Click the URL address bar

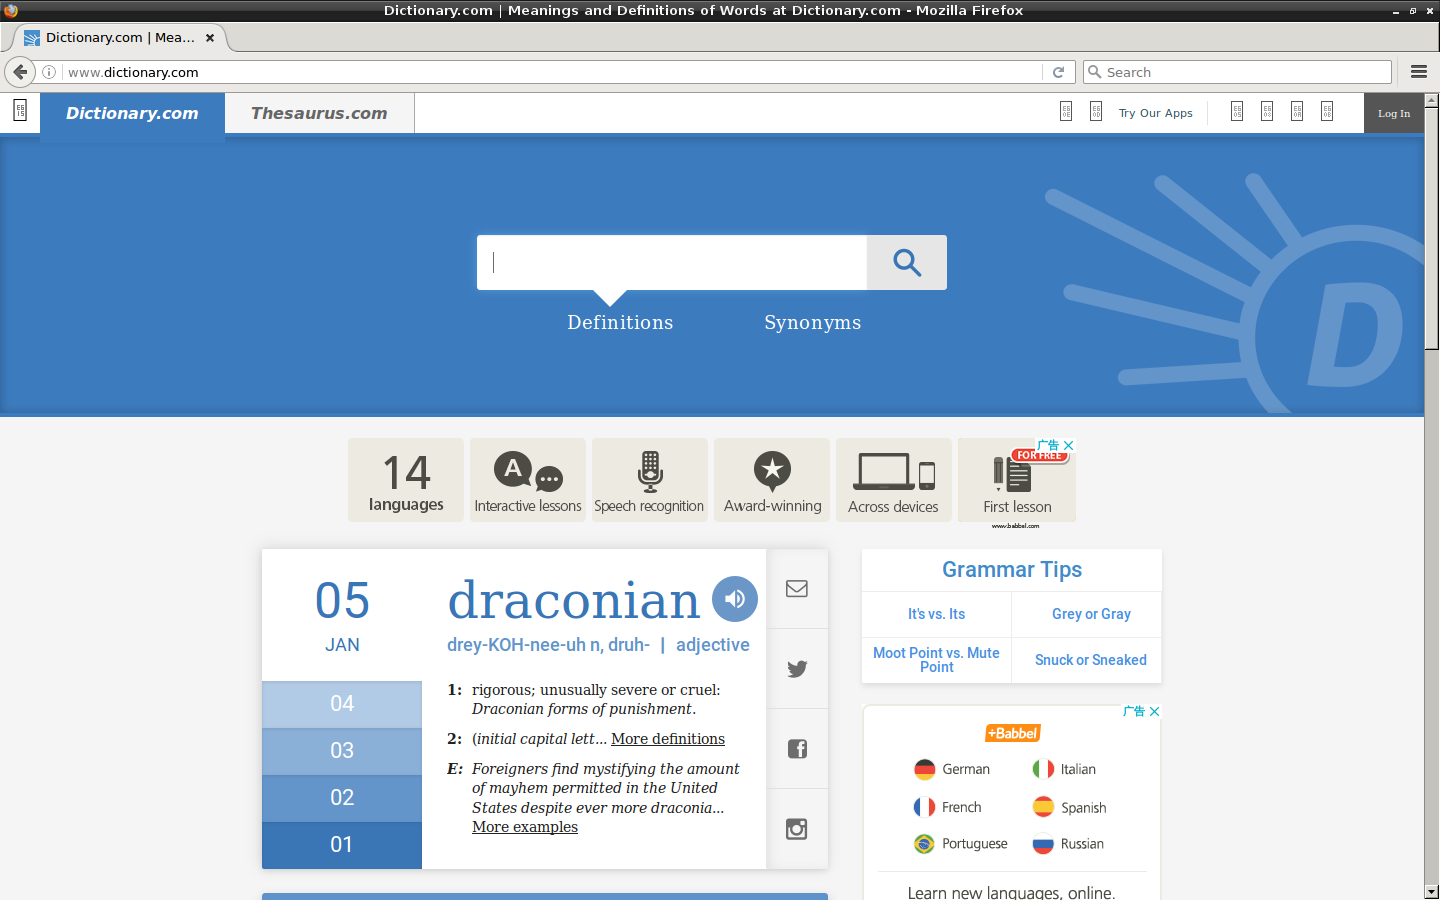coord(550,72)
